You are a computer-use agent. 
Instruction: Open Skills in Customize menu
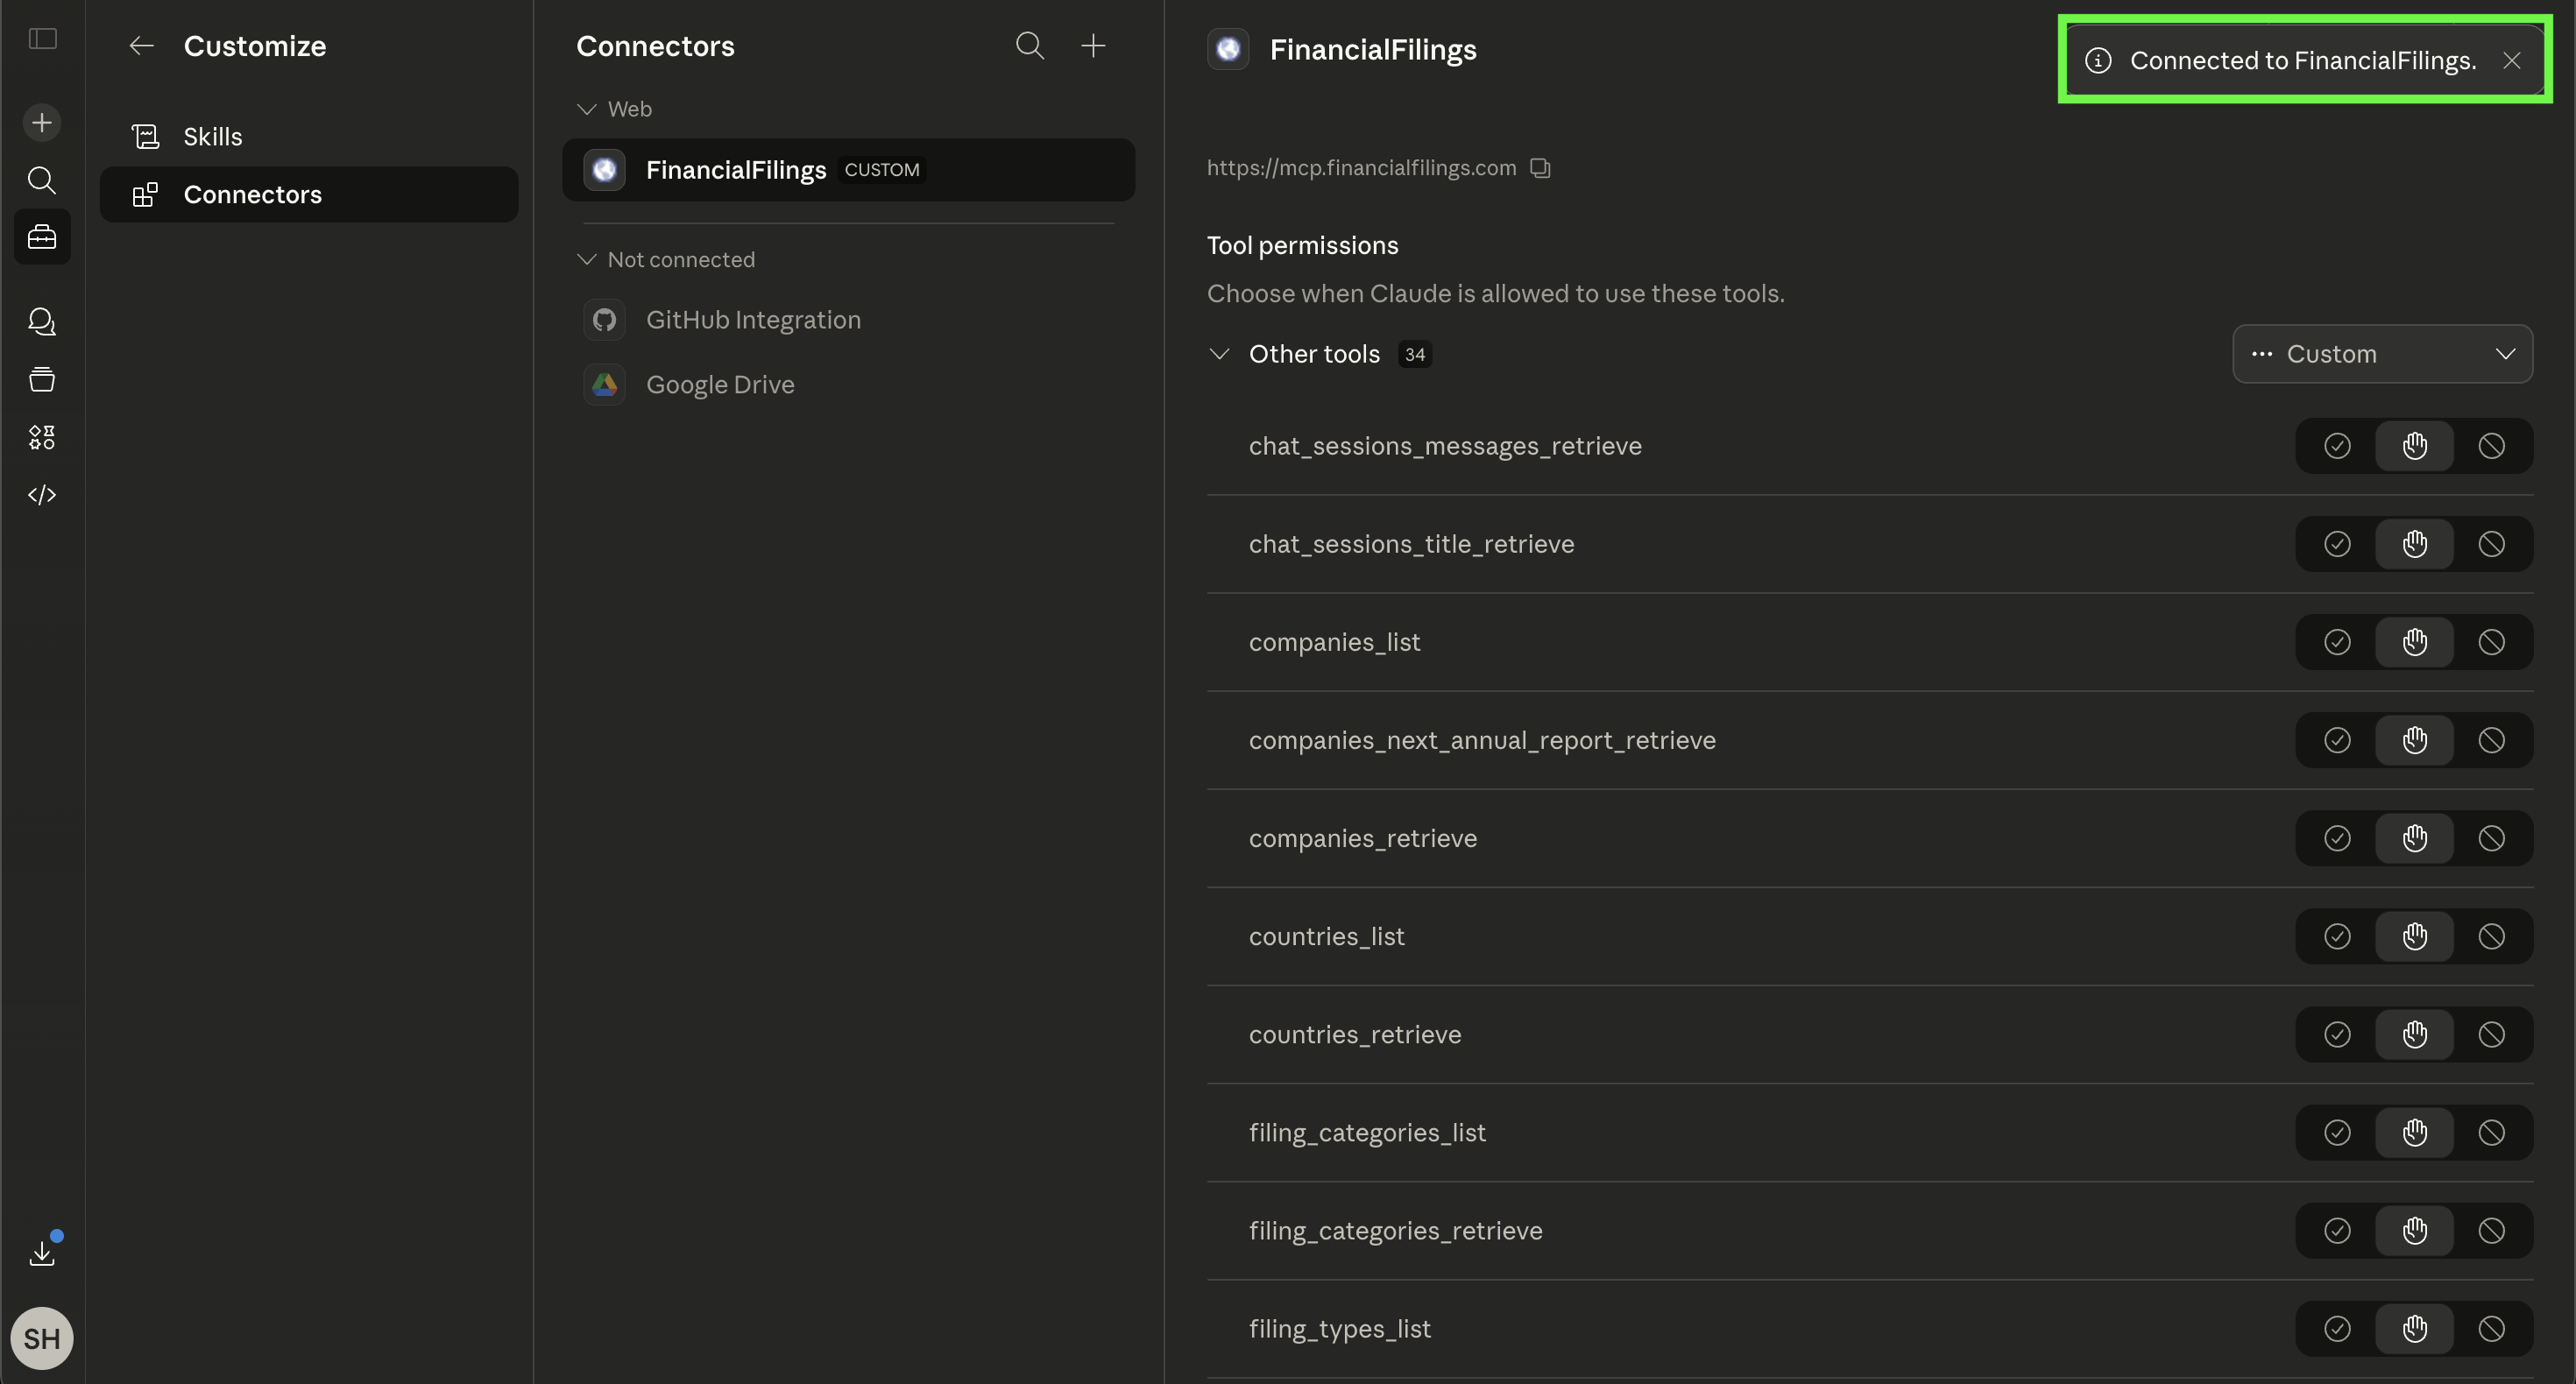click(309, 137)
